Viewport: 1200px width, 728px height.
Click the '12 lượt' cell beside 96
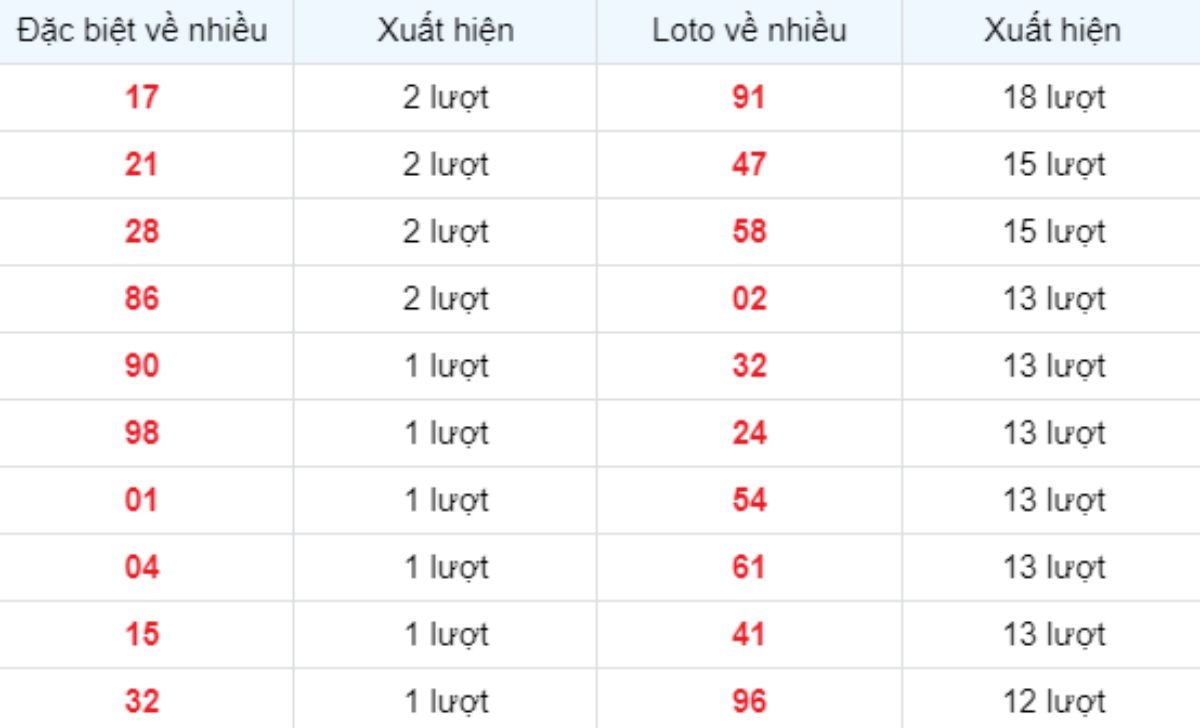coord(1054,701)
